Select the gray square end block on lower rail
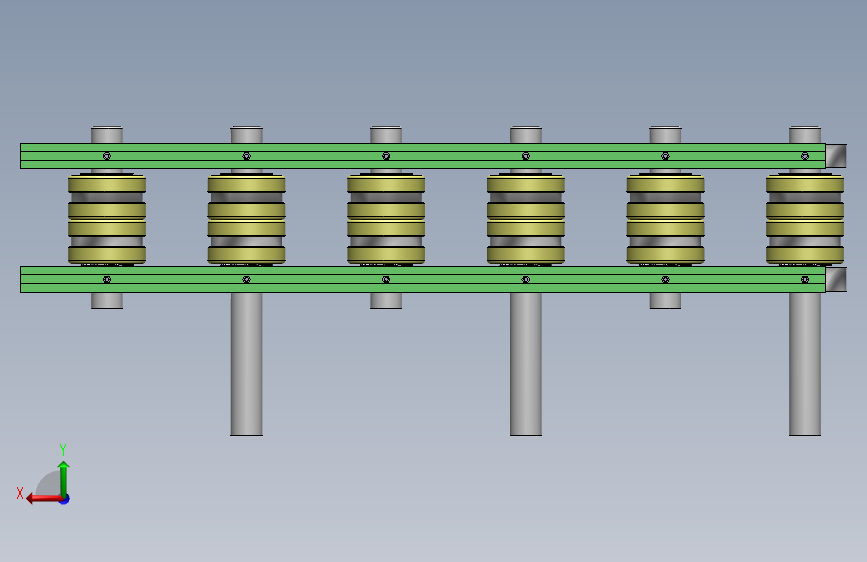The image size is (867, 562). pyautogui.click(x=836, y=280)
